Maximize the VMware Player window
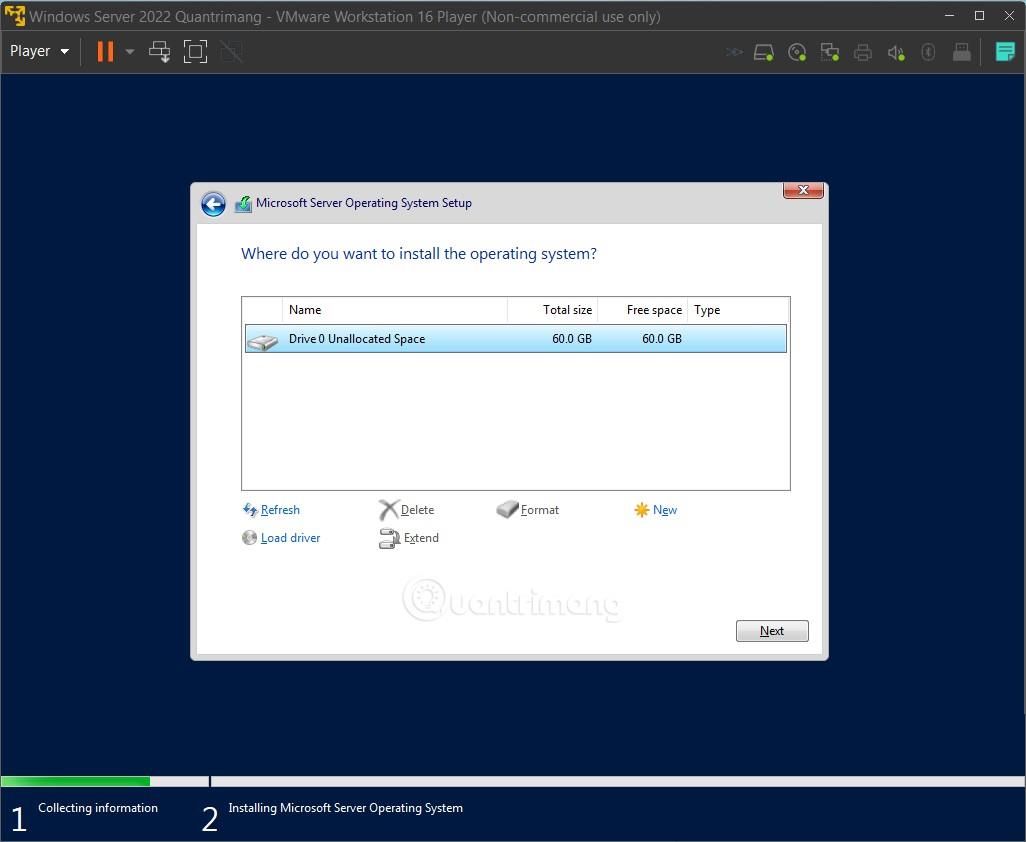Image resolution: width=1026 pixels, height=842 pixels. (x=980, y=16)
